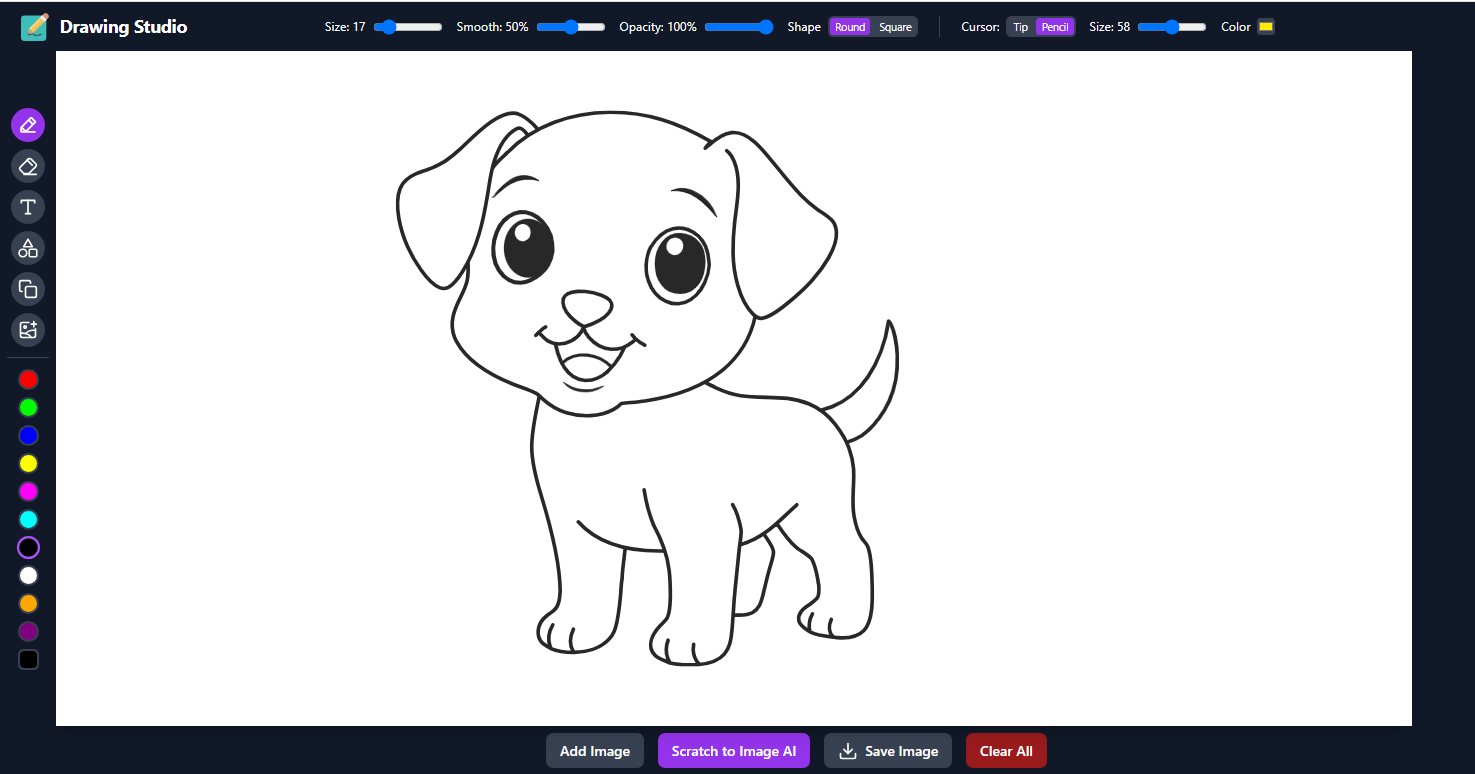The image size is (1475, 774).
Task: Click the duplicate/copy layers icon
Action: [x=28, y=289]
